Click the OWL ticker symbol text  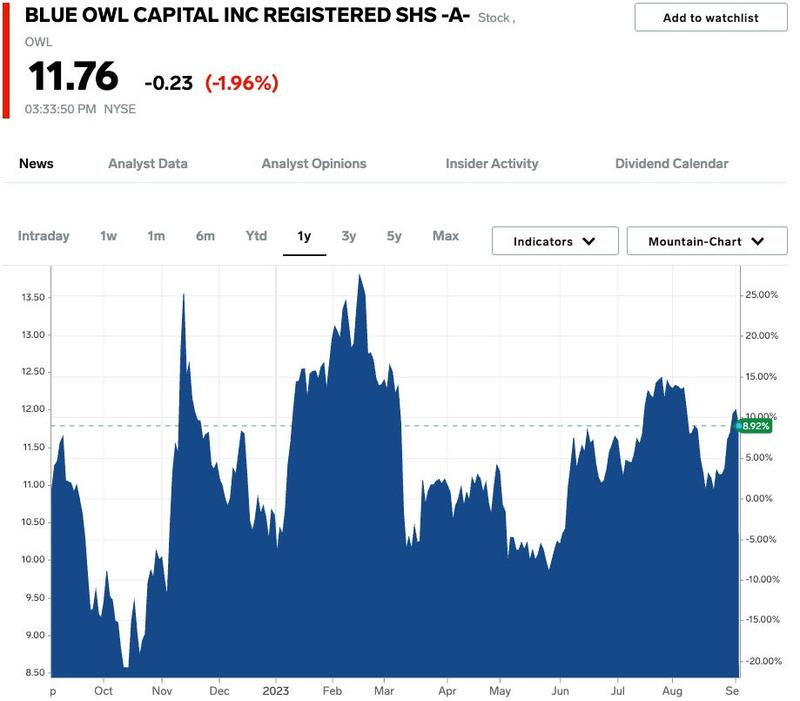[38, 42]
